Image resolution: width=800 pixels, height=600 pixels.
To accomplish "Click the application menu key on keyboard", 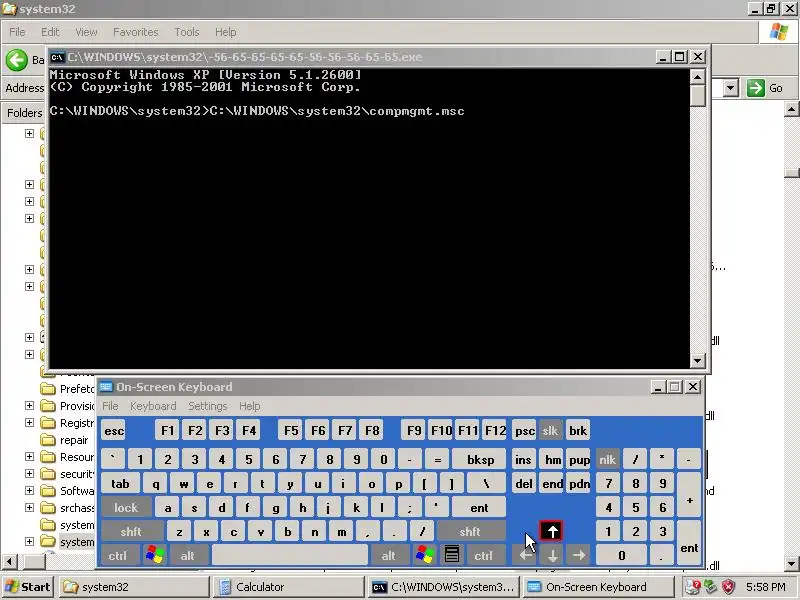I will 452,555.
